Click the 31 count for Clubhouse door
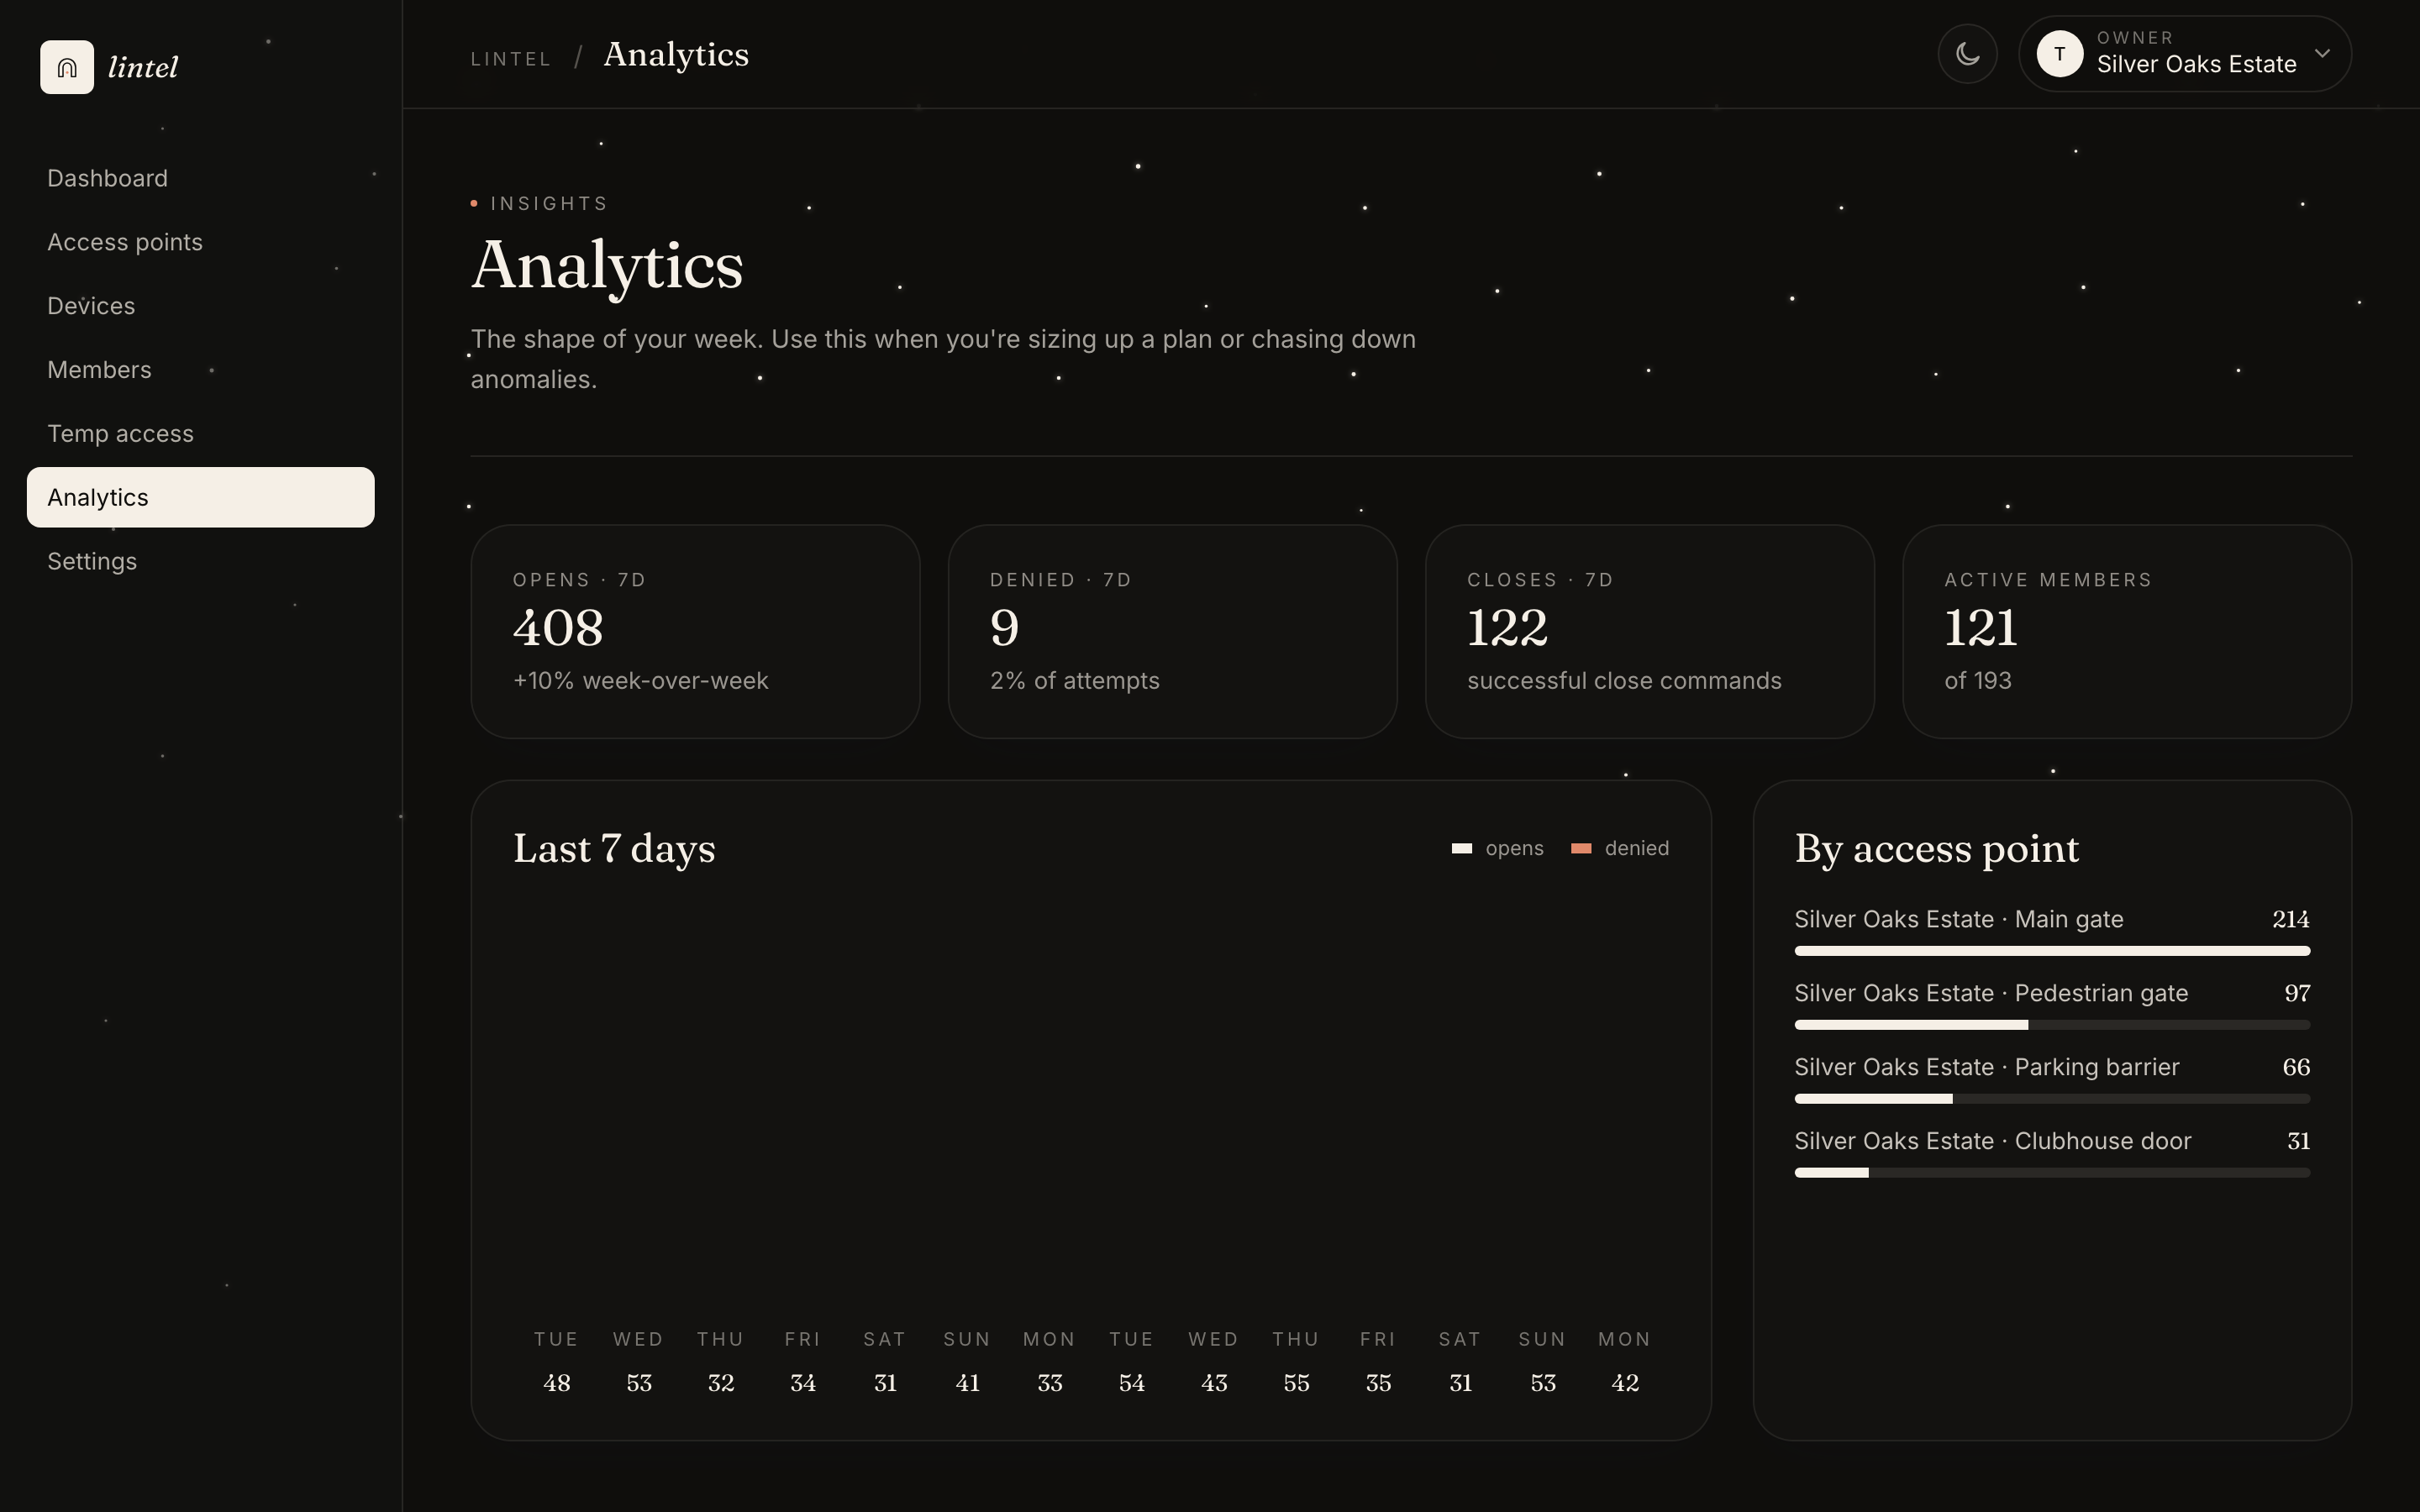The image size is (2420, 1512). point(2298,1141)
